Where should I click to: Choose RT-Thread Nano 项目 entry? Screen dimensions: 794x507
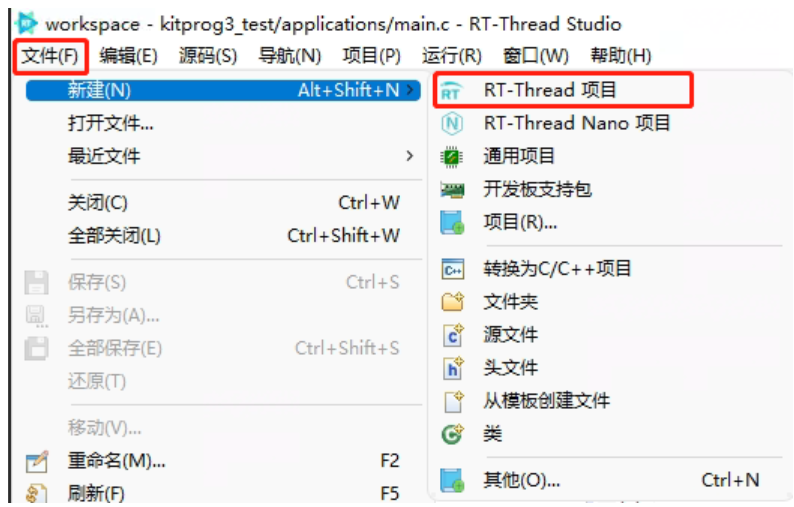pyautogui.click(x=577, y=123)
